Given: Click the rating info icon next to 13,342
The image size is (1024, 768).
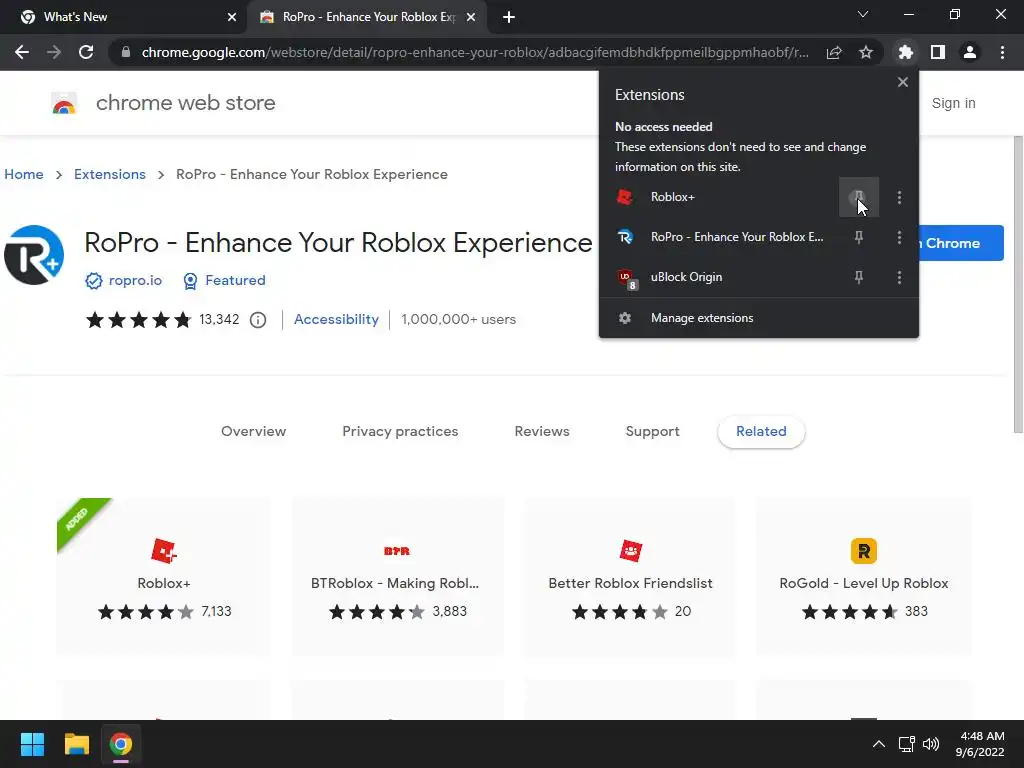Looking at the screenshot, I should tap(258, 320).
